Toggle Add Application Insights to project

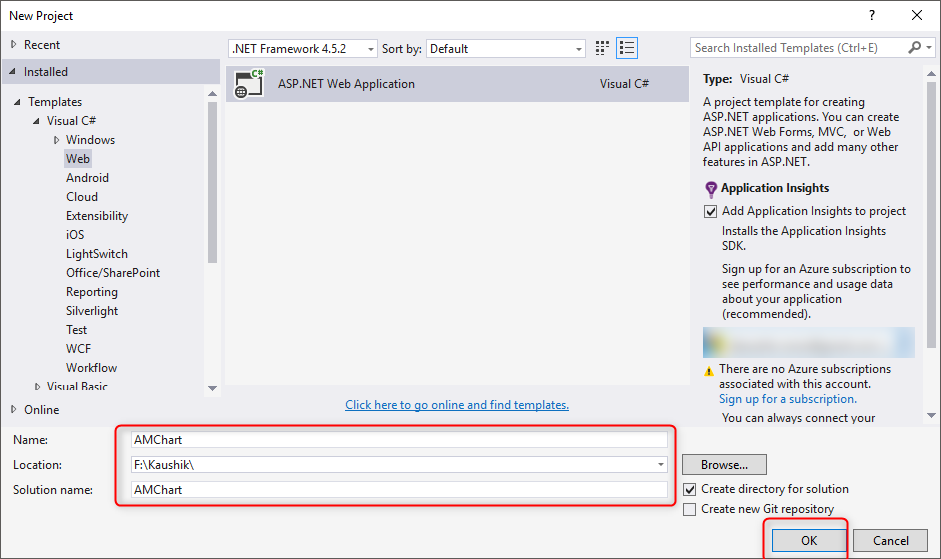pyautogui.click(x=711, y=211)
